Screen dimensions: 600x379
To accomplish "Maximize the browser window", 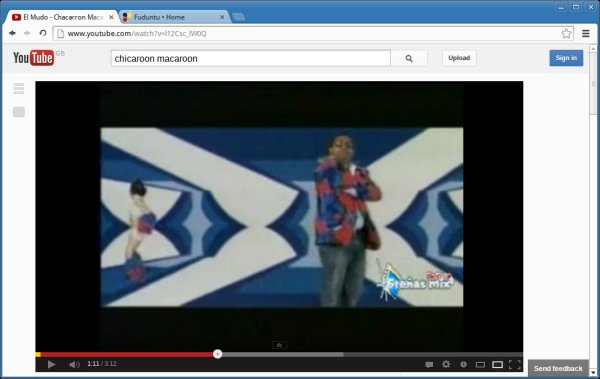I will 576,7.
